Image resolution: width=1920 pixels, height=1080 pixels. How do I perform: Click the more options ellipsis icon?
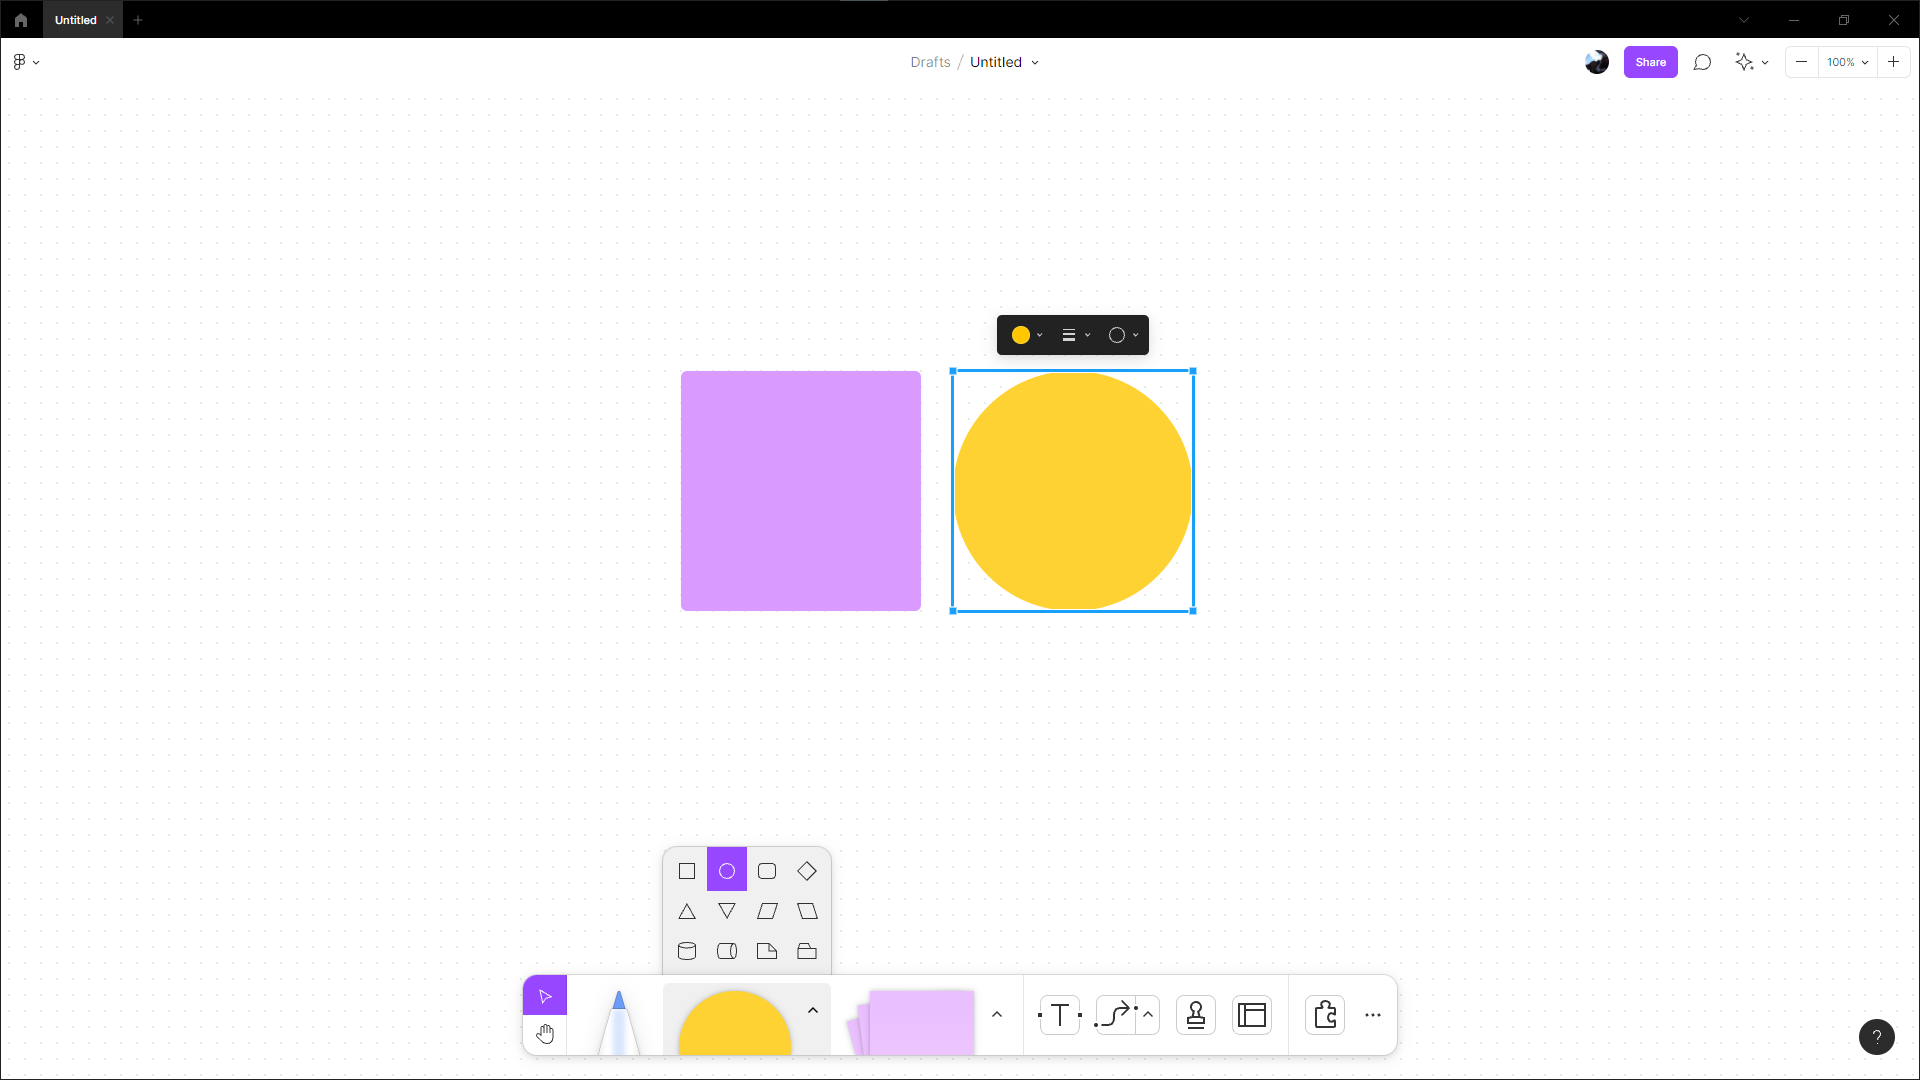pos(1373,1014)
